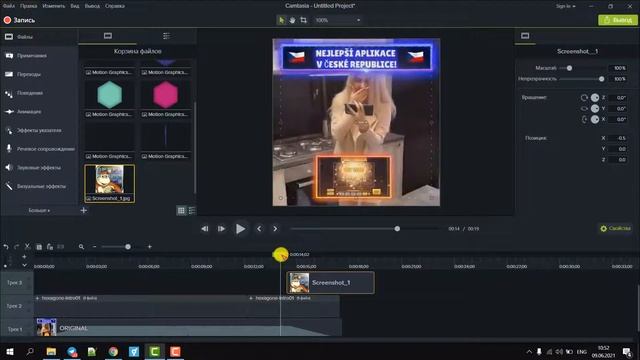The image size is (640, 360).
Task: Open the Примечания annotations panel
Action: pyautogui.click(x=39, y=56)
